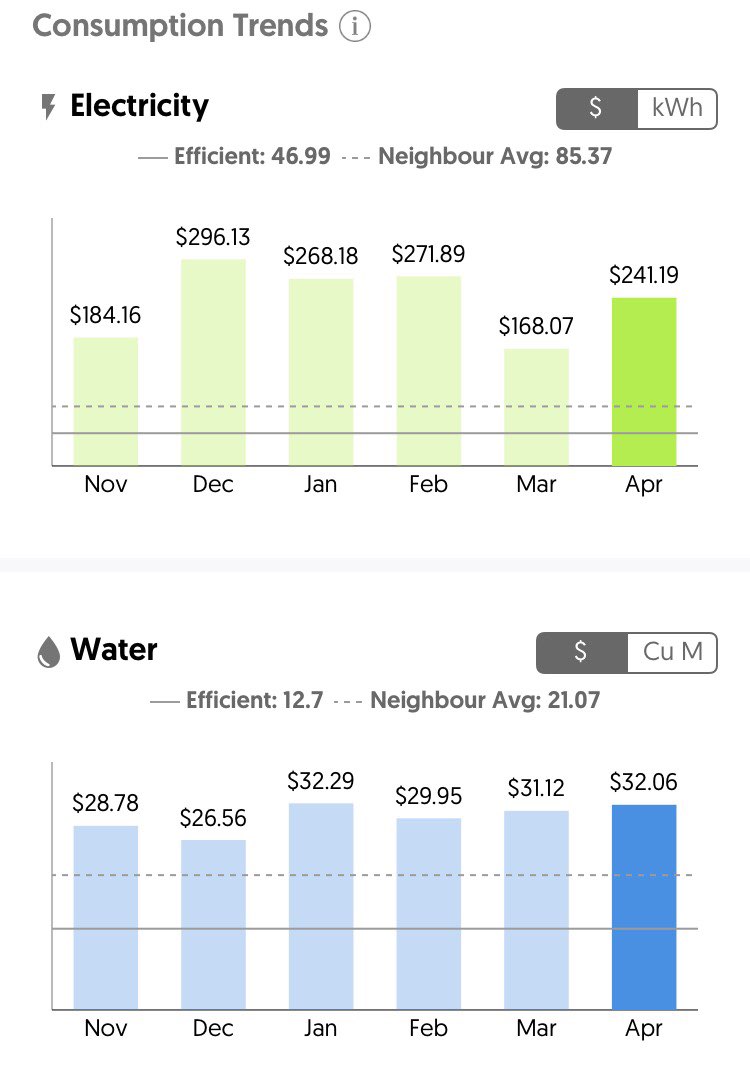Switch Electricity chart to kWh units
750x1081 pixels.
pyautogui.click(x=677, y=108)
